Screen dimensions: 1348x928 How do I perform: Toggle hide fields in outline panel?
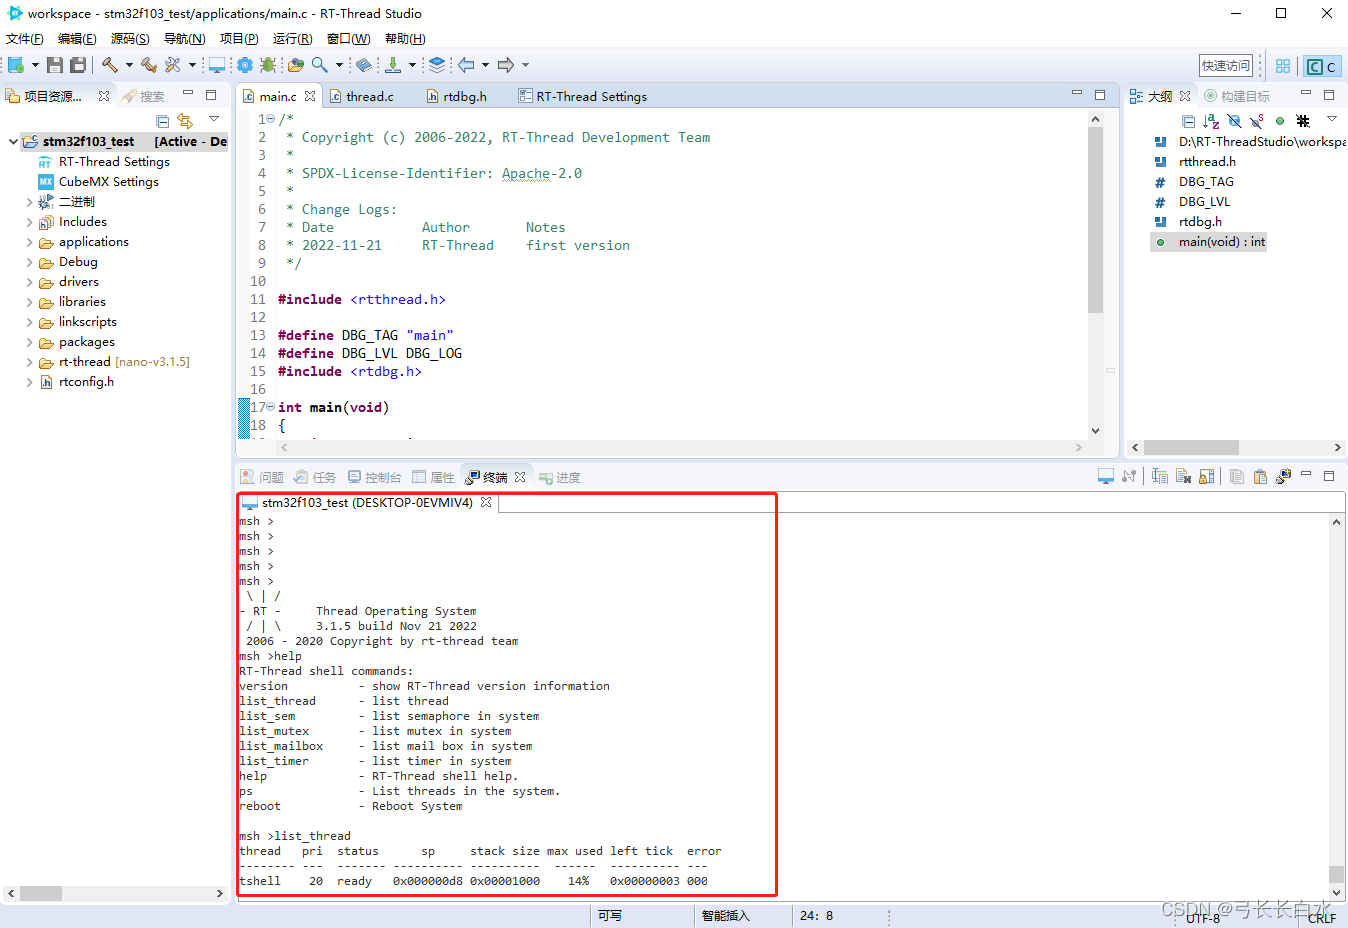pyautogui.click(x=1234, y=121)
